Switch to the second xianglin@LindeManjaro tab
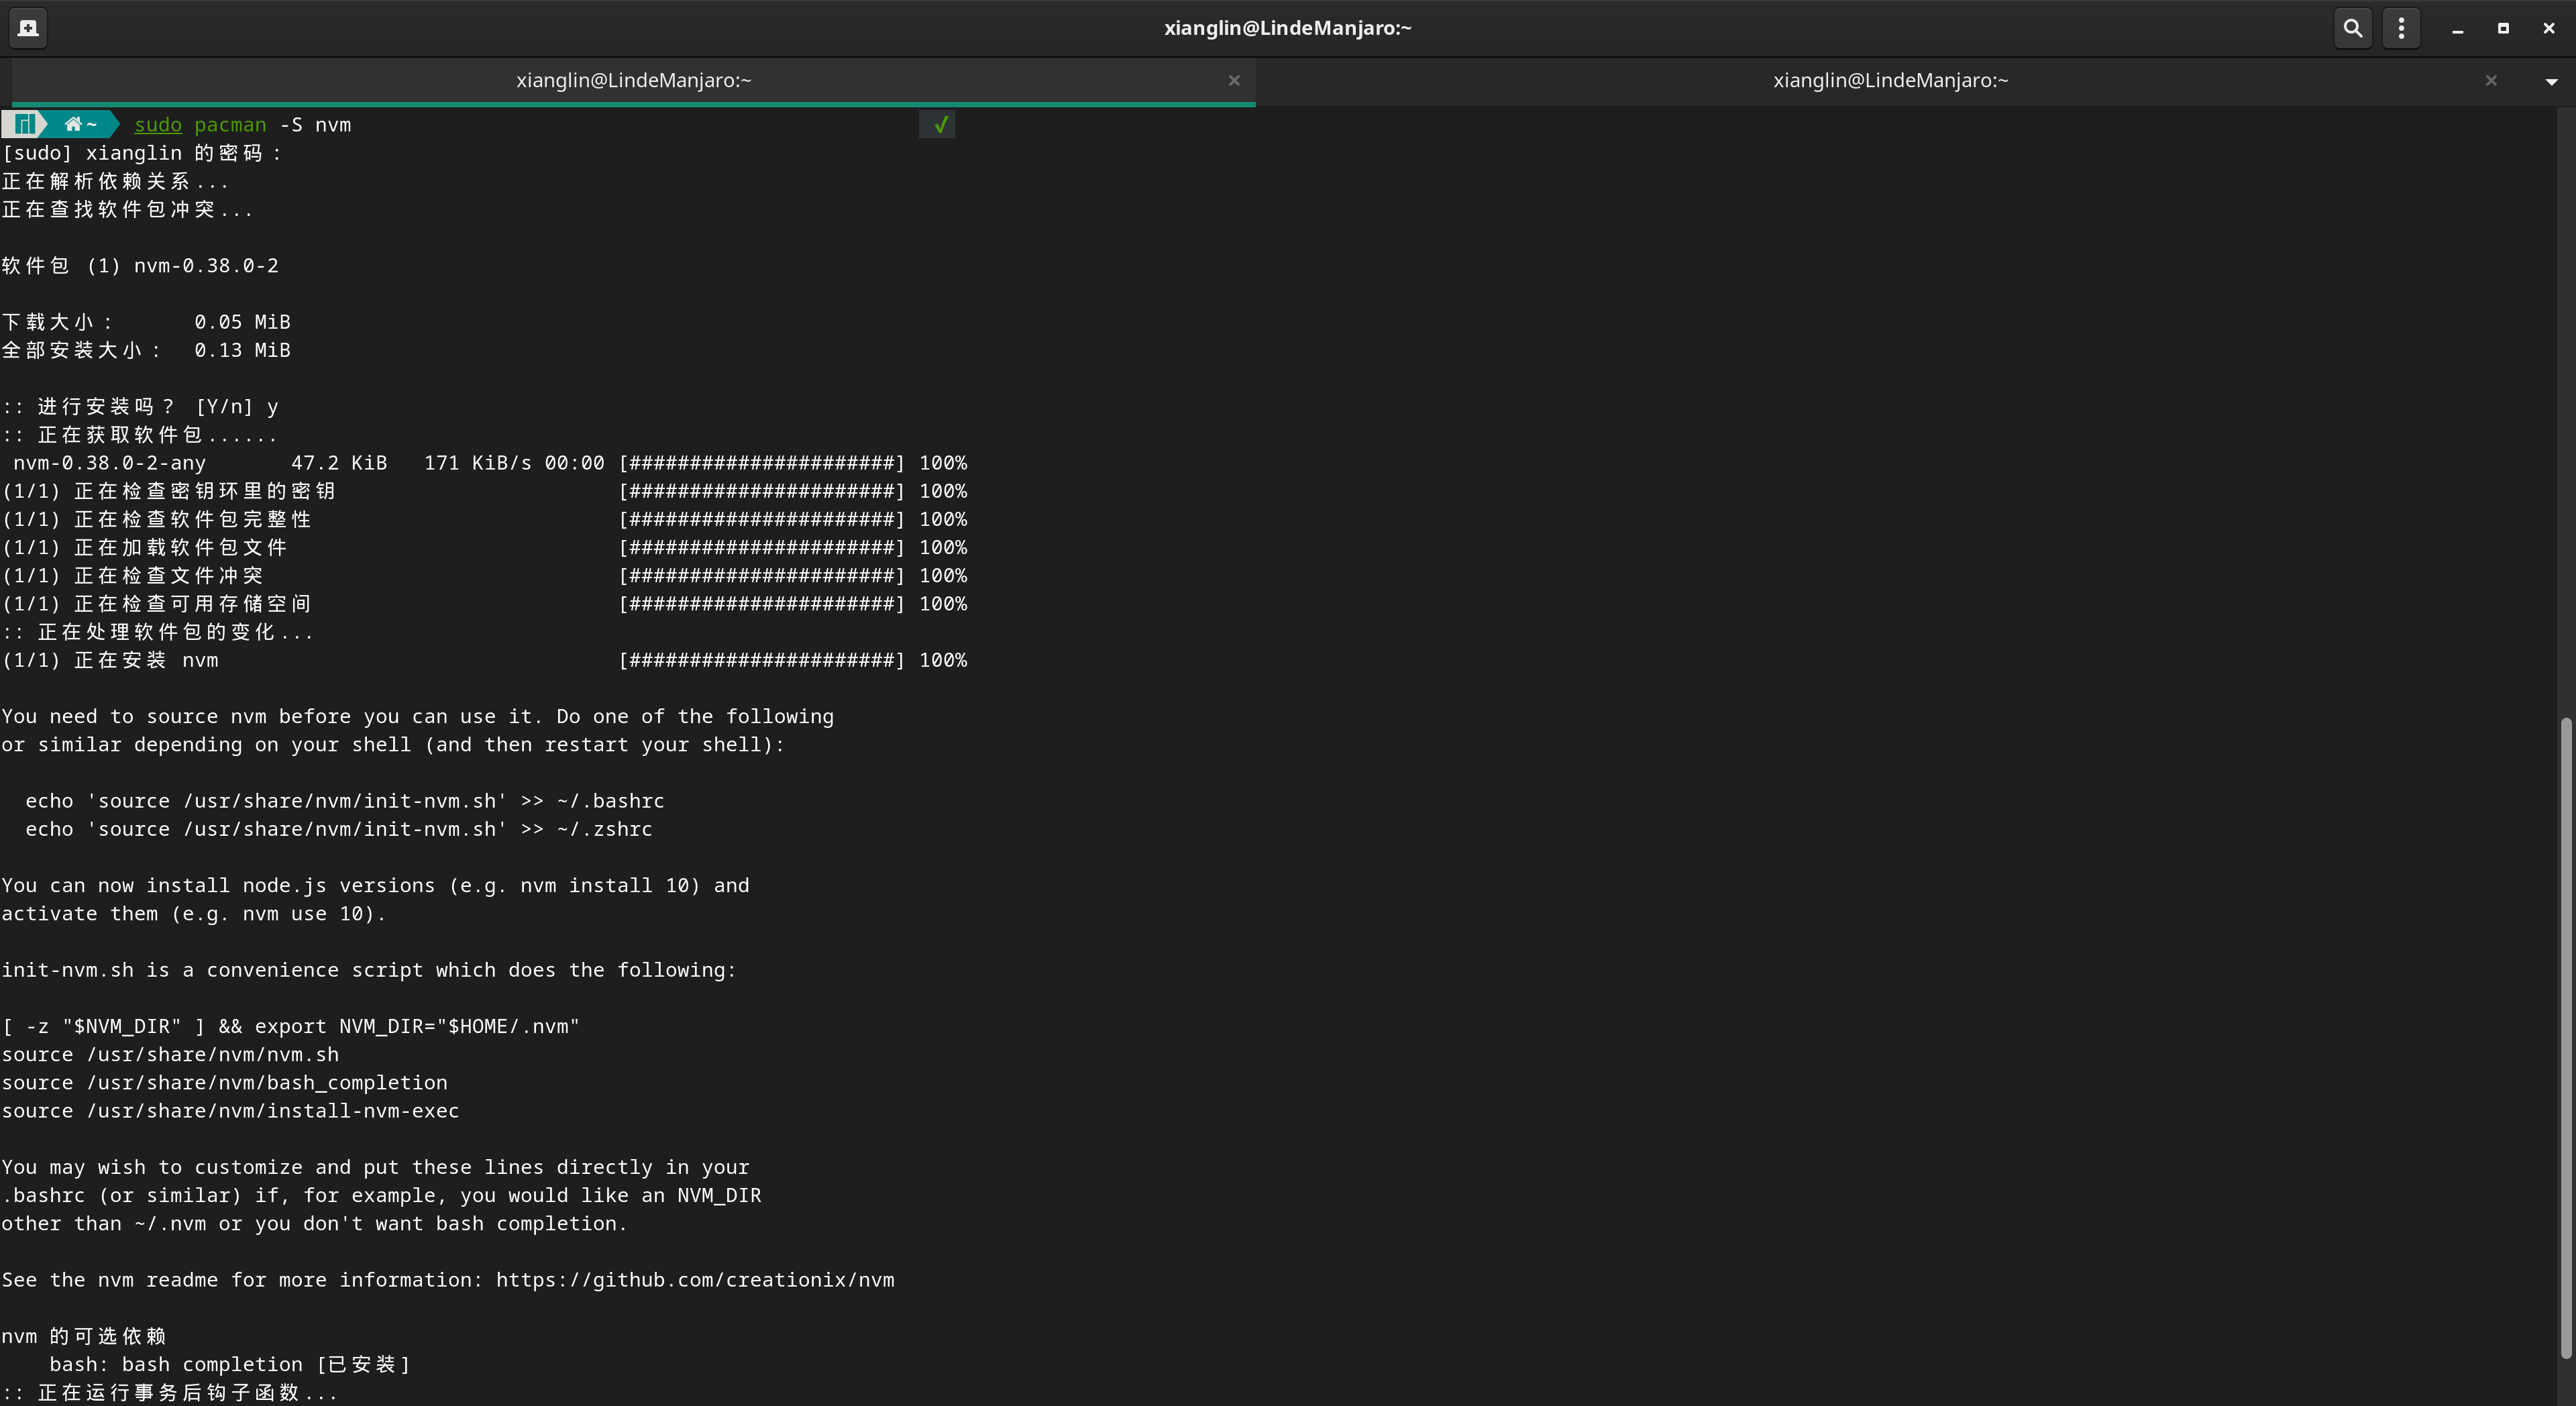The image size is (2576, 1406). click(1890, 80)
